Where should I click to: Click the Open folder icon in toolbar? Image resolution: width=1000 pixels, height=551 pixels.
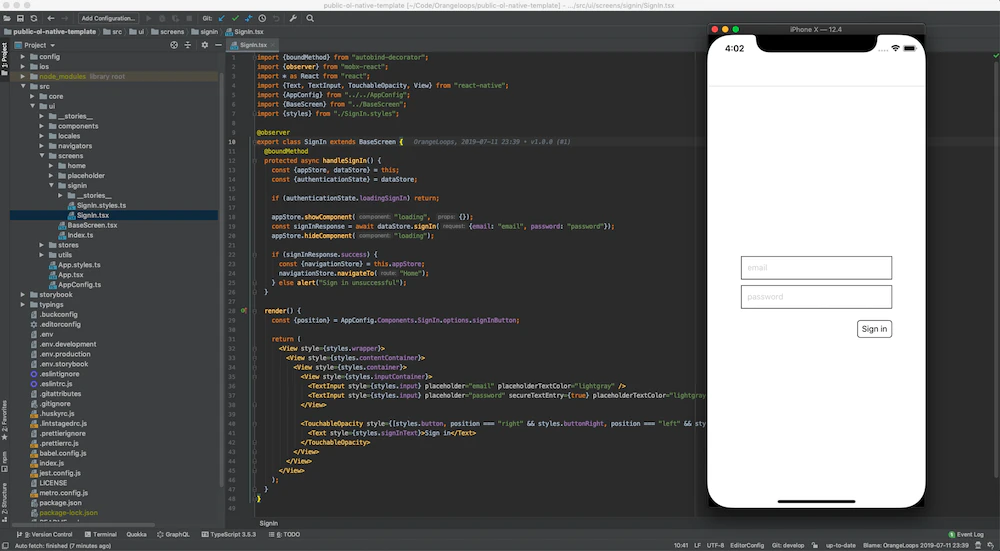(7, 18)
